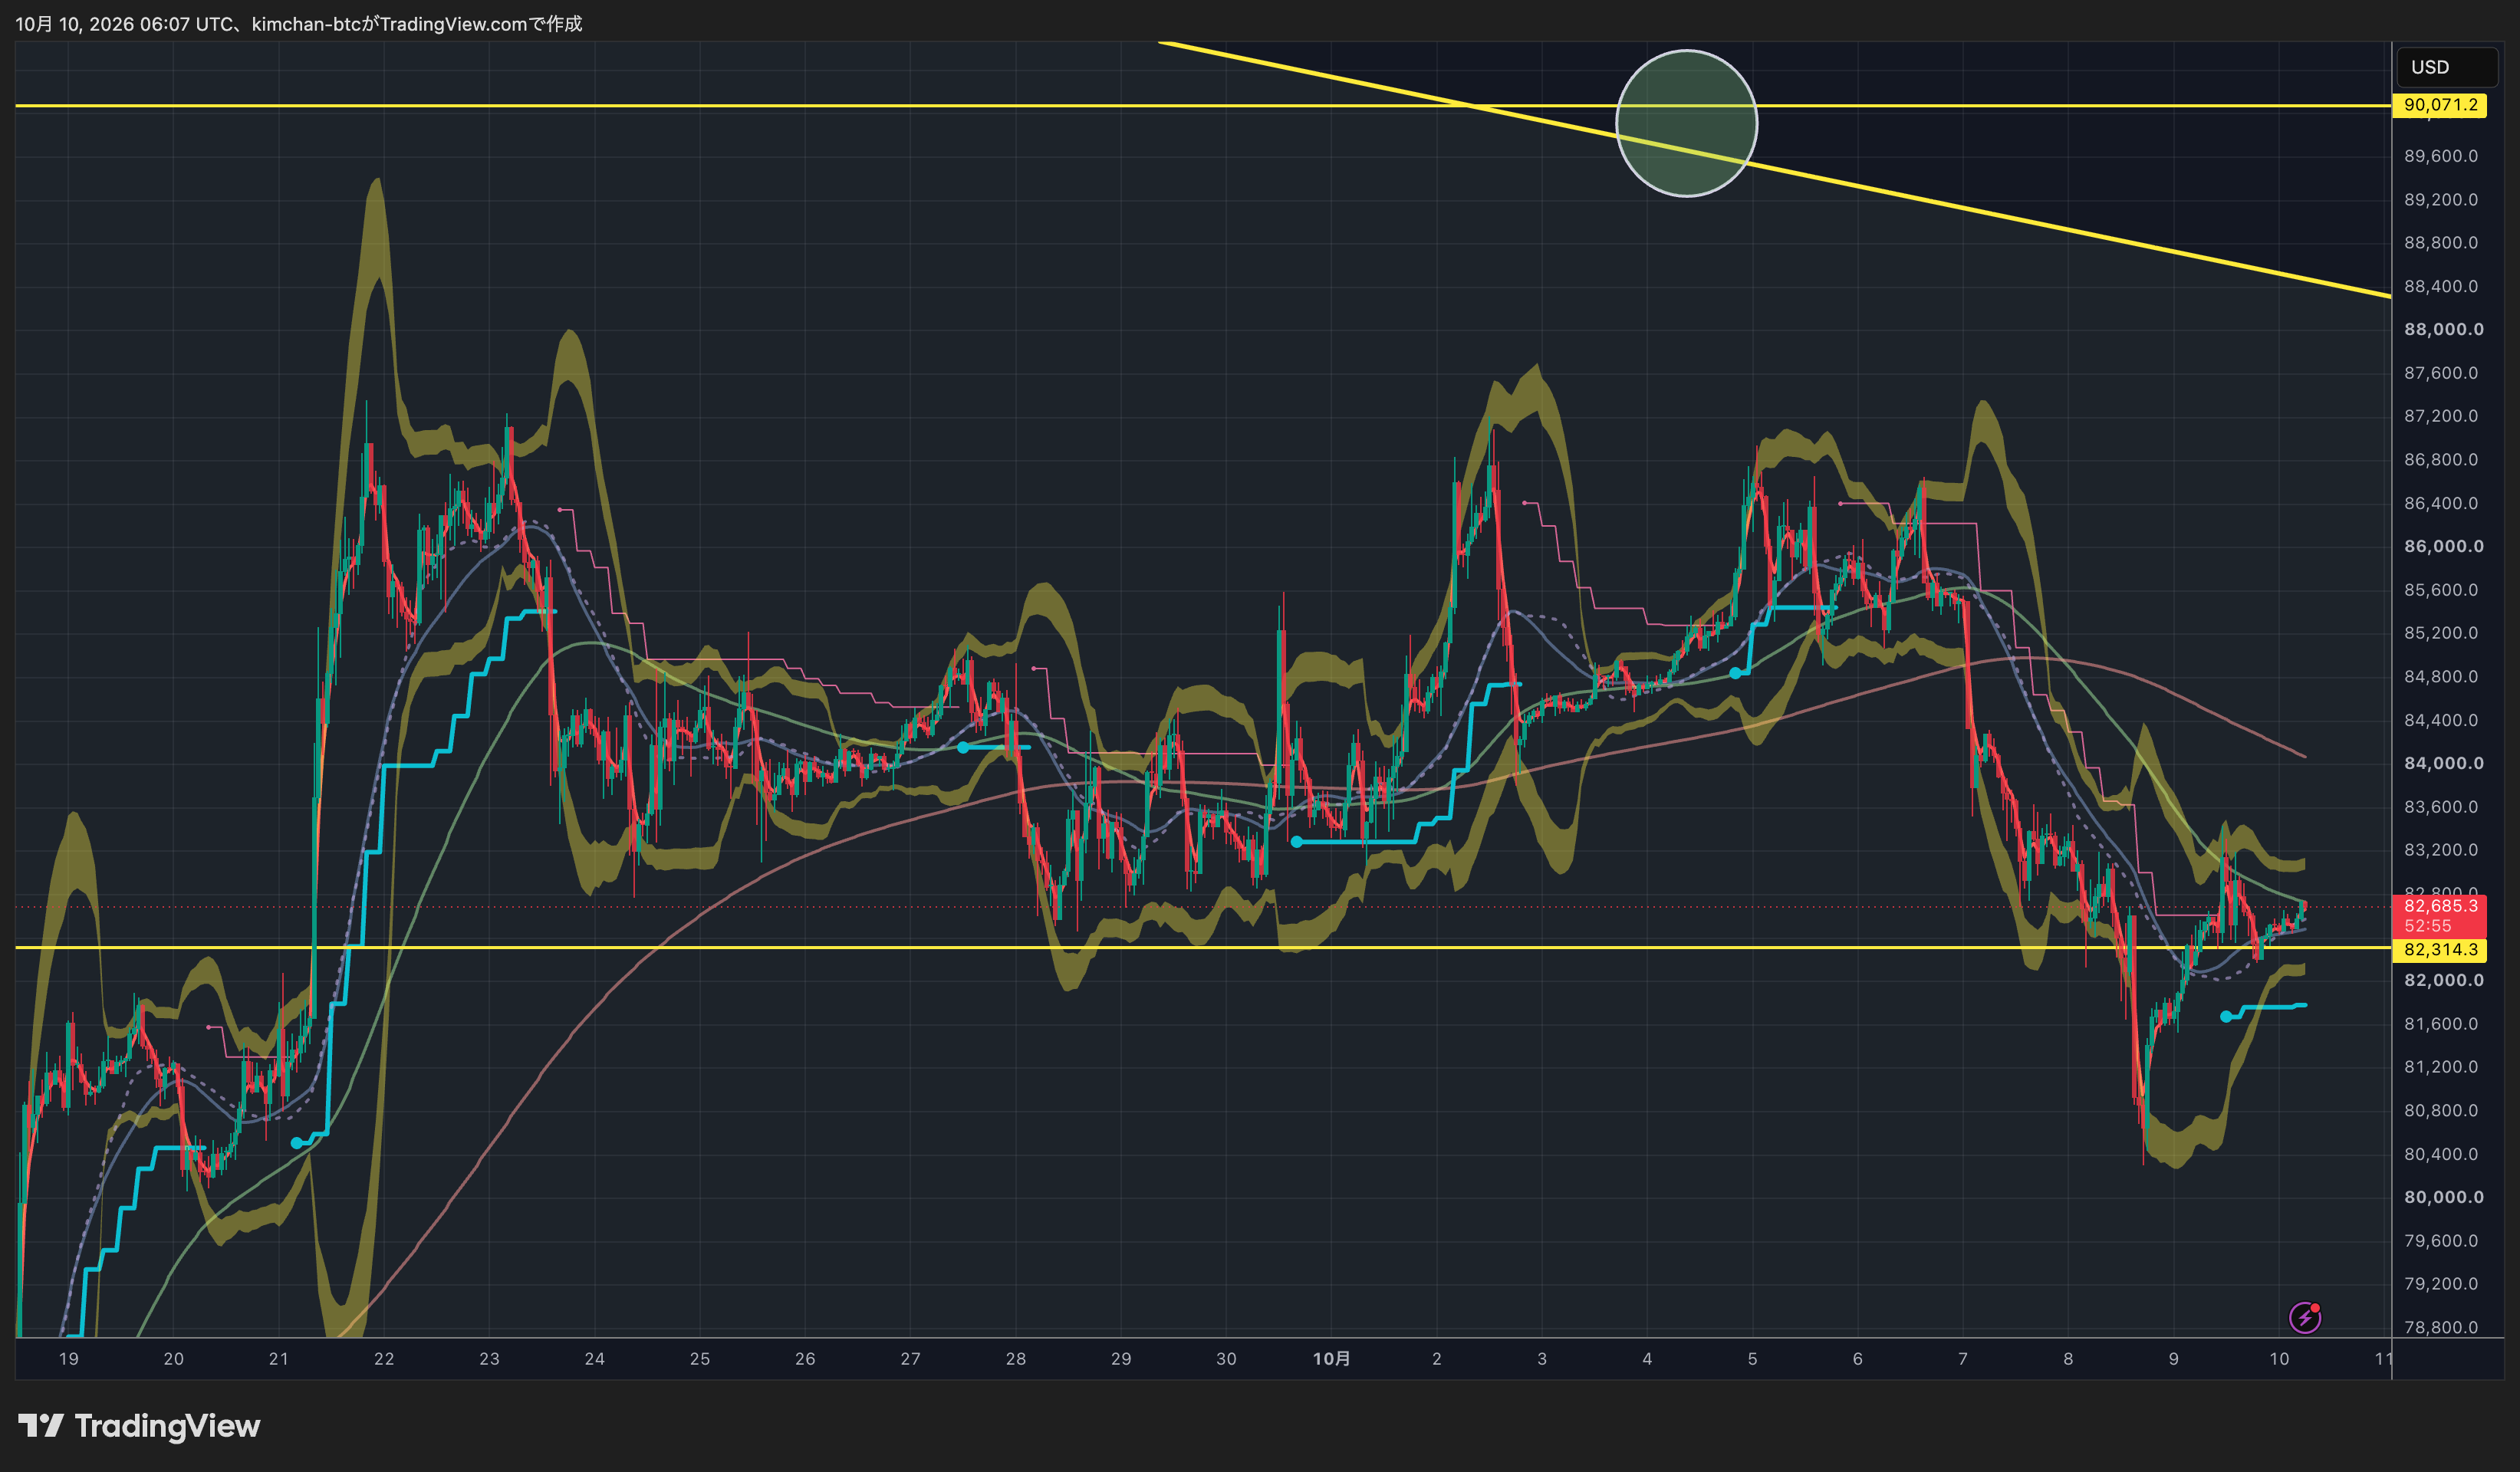The width and height of the screenshot is (2520, 1472).
Task: Click the 84,000.0 price axis label
Action: point(2443,764)
